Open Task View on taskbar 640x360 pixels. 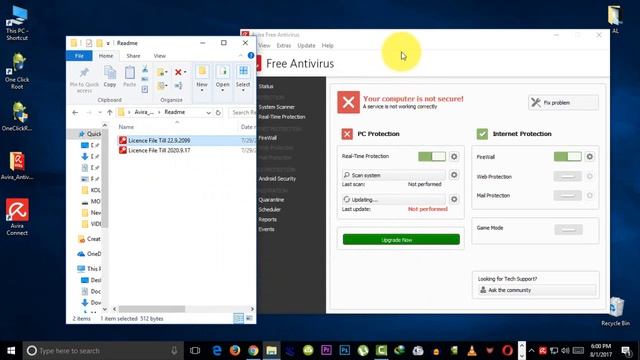195,351
